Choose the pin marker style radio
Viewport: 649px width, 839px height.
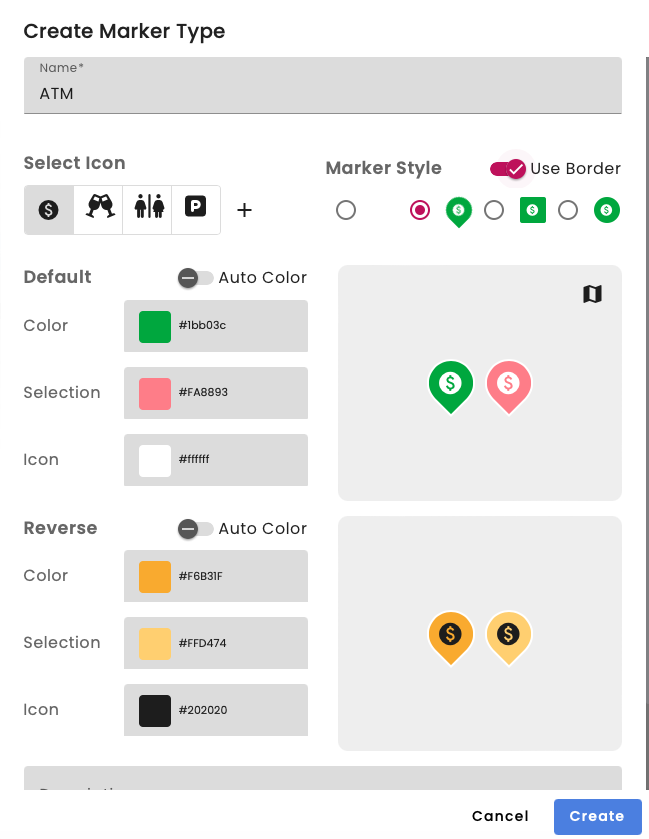(x=420, y=210)
